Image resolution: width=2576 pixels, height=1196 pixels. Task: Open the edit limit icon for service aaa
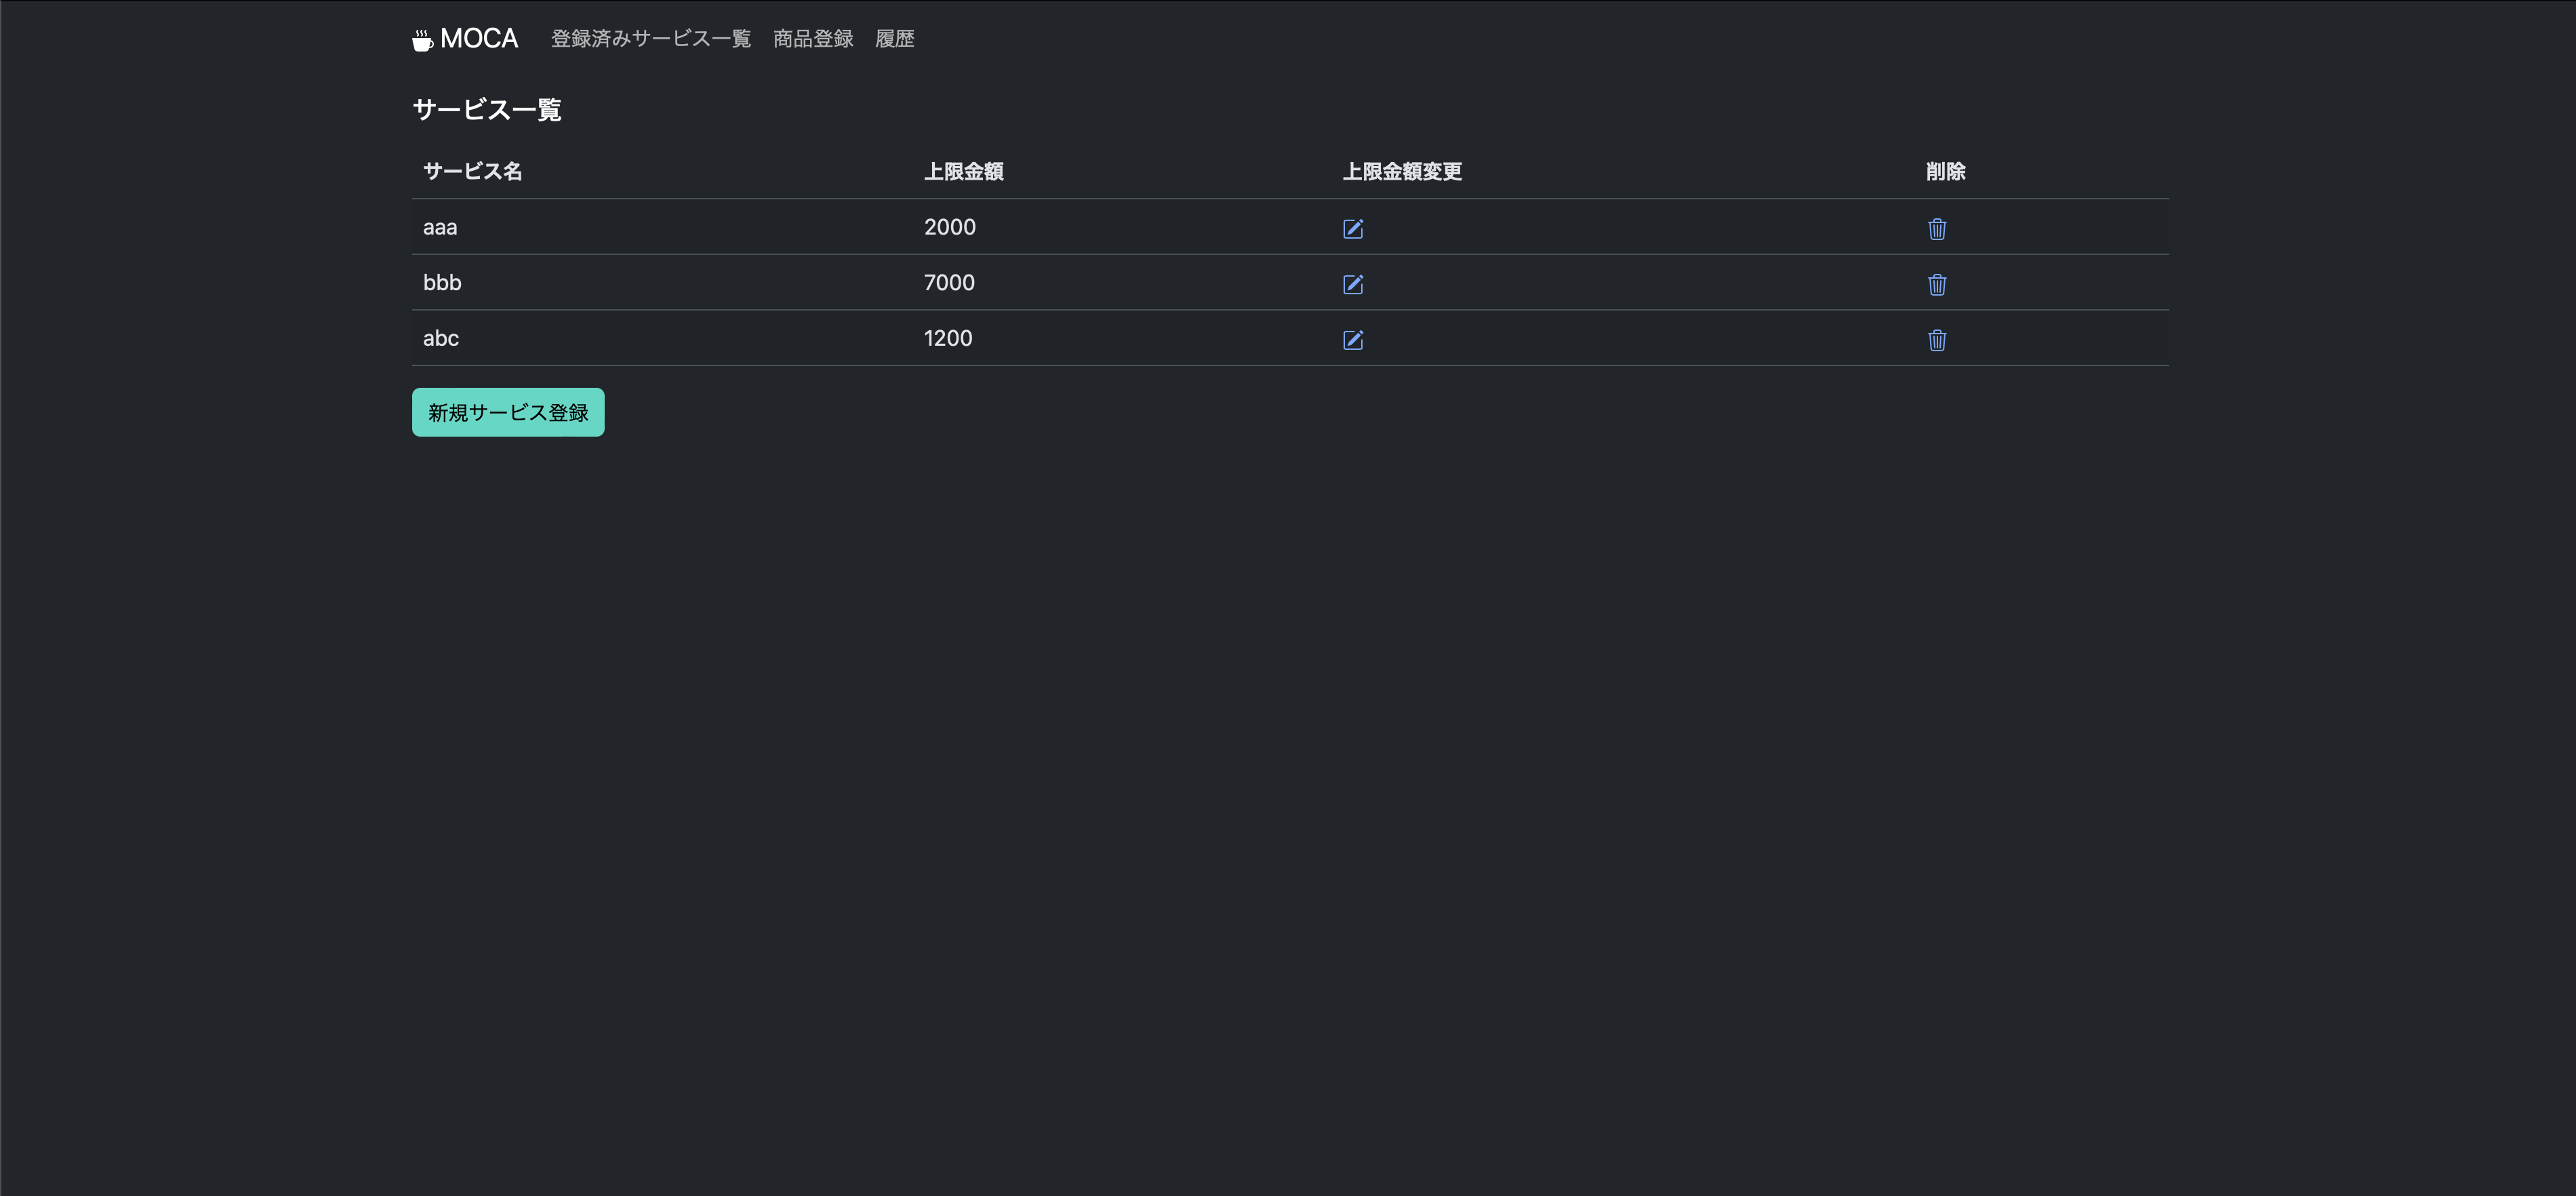click(x=1353, y=229)
